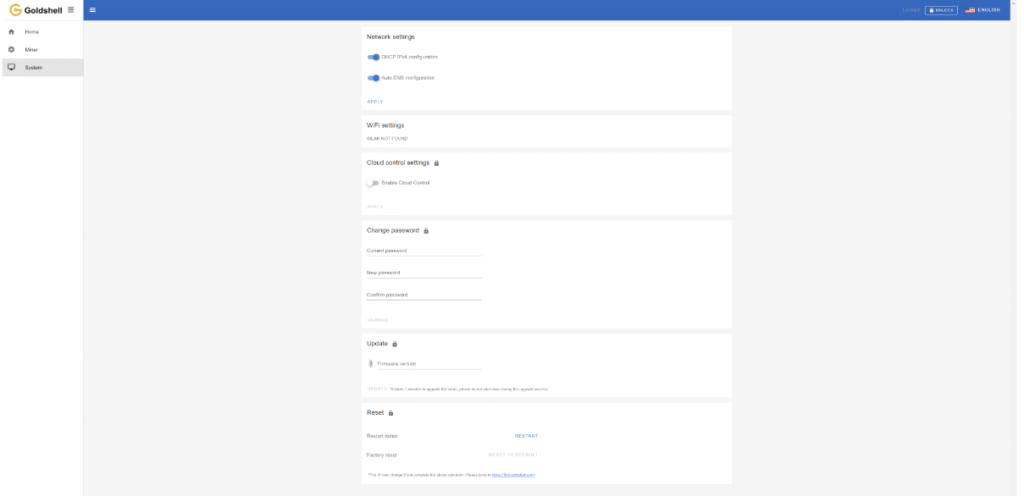Click the Goldshell logo icon

(15, 10)
